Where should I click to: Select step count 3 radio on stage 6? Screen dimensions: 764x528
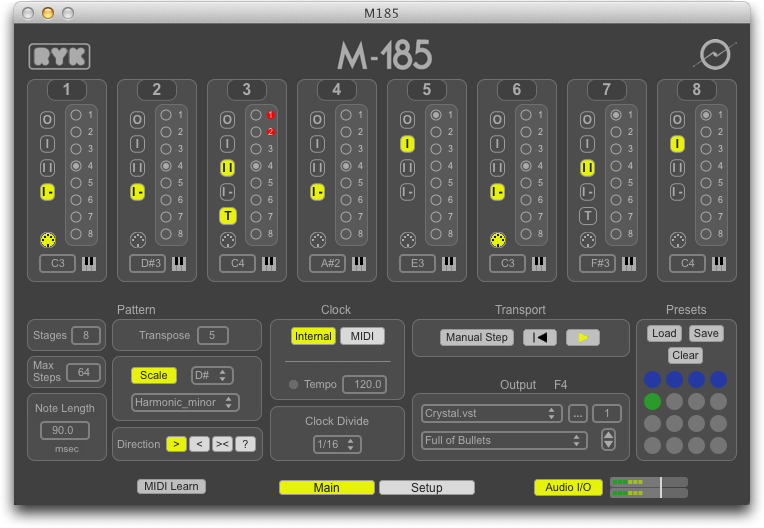[526, 149]
